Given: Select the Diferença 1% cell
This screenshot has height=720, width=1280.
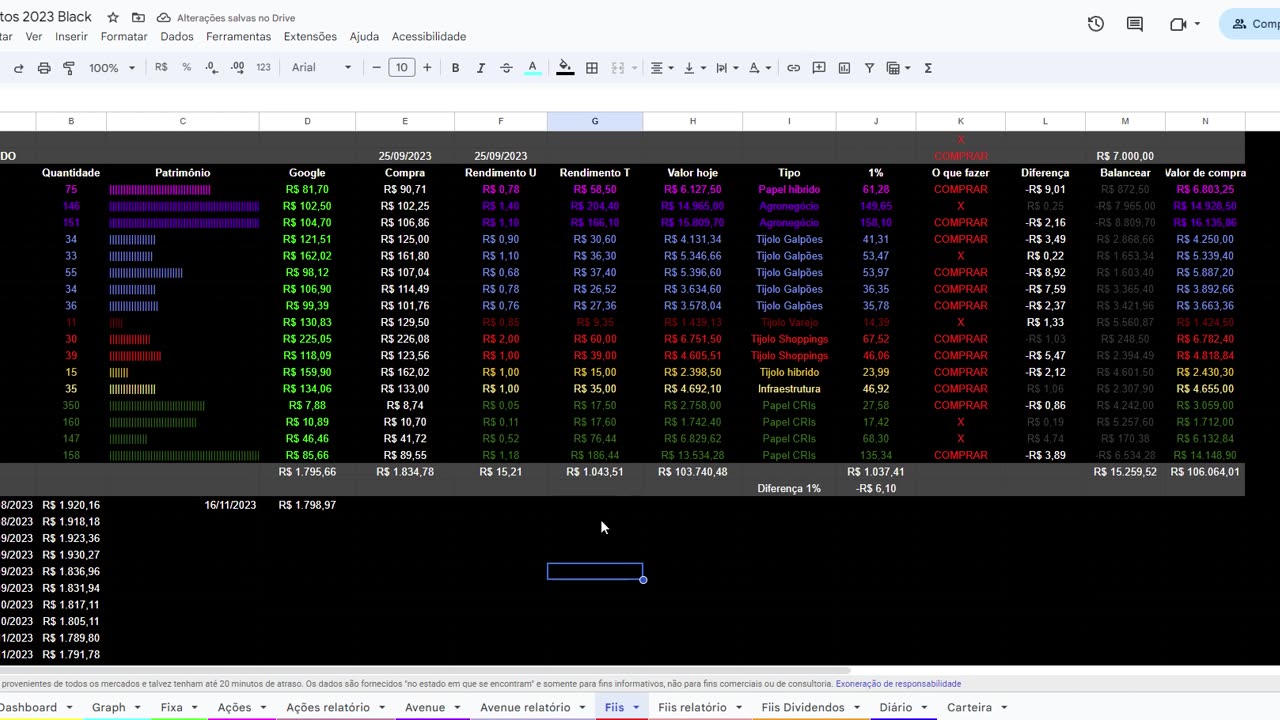Looking at the screenshot, I should [x=789, y=489].
